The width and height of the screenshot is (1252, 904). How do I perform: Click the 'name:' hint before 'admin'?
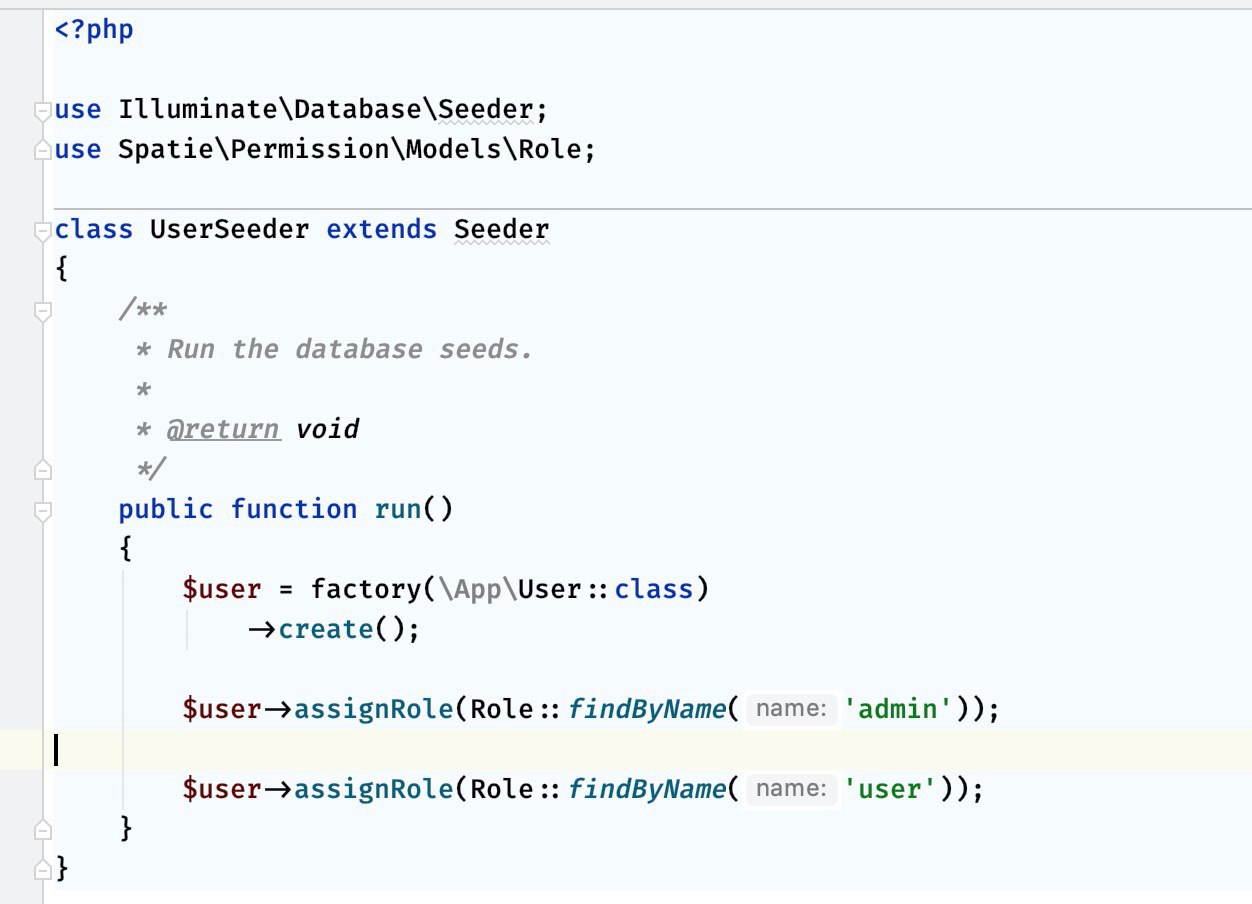click(x=791, y=709)
